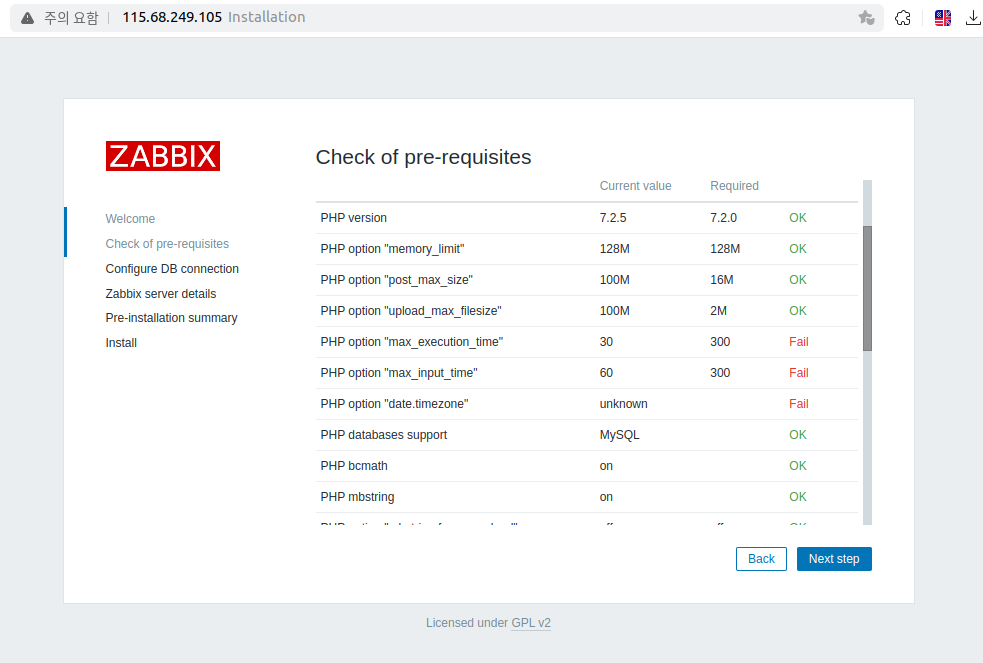The image size is (983, 663).
Task: Click the Current value column header
Action: pyautogui.click(x=636, y=185)
